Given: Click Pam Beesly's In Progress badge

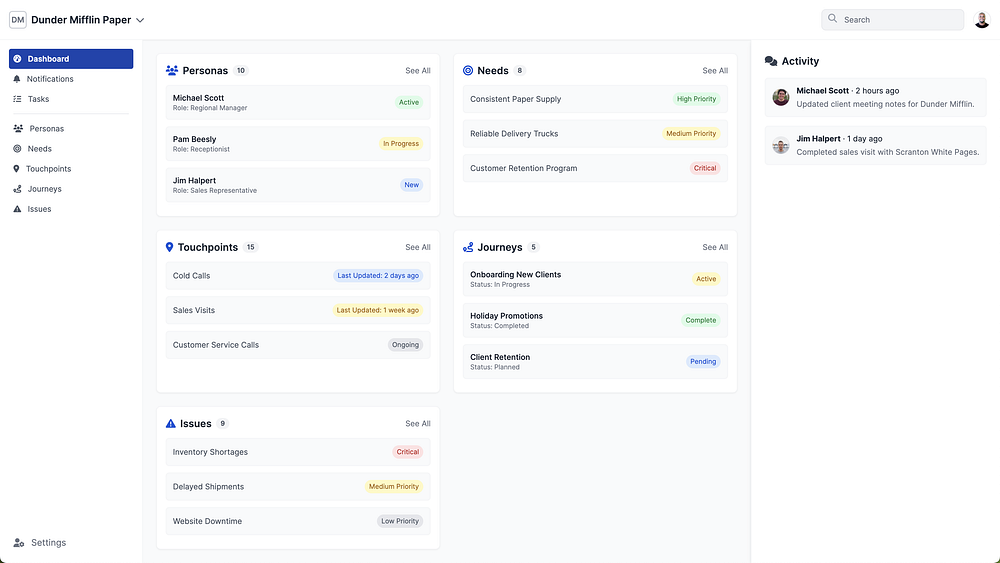Looking at the screenshot, I should tap(401, 143).
